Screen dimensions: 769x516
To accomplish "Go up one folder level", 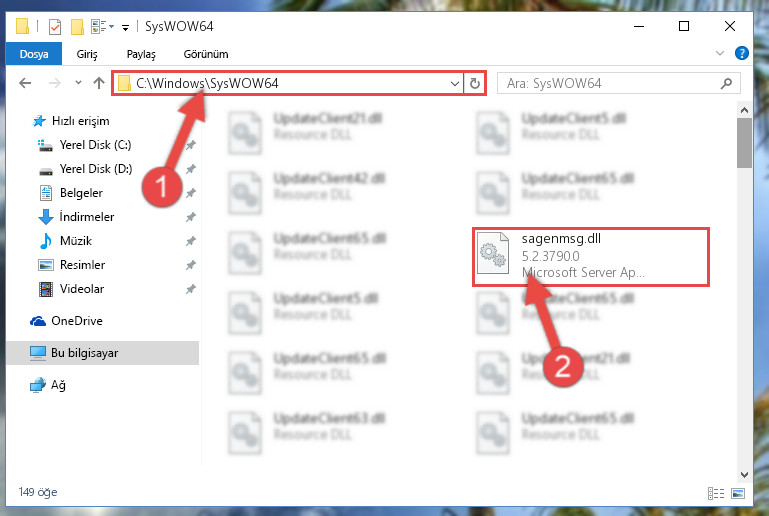I will [99, 83].
